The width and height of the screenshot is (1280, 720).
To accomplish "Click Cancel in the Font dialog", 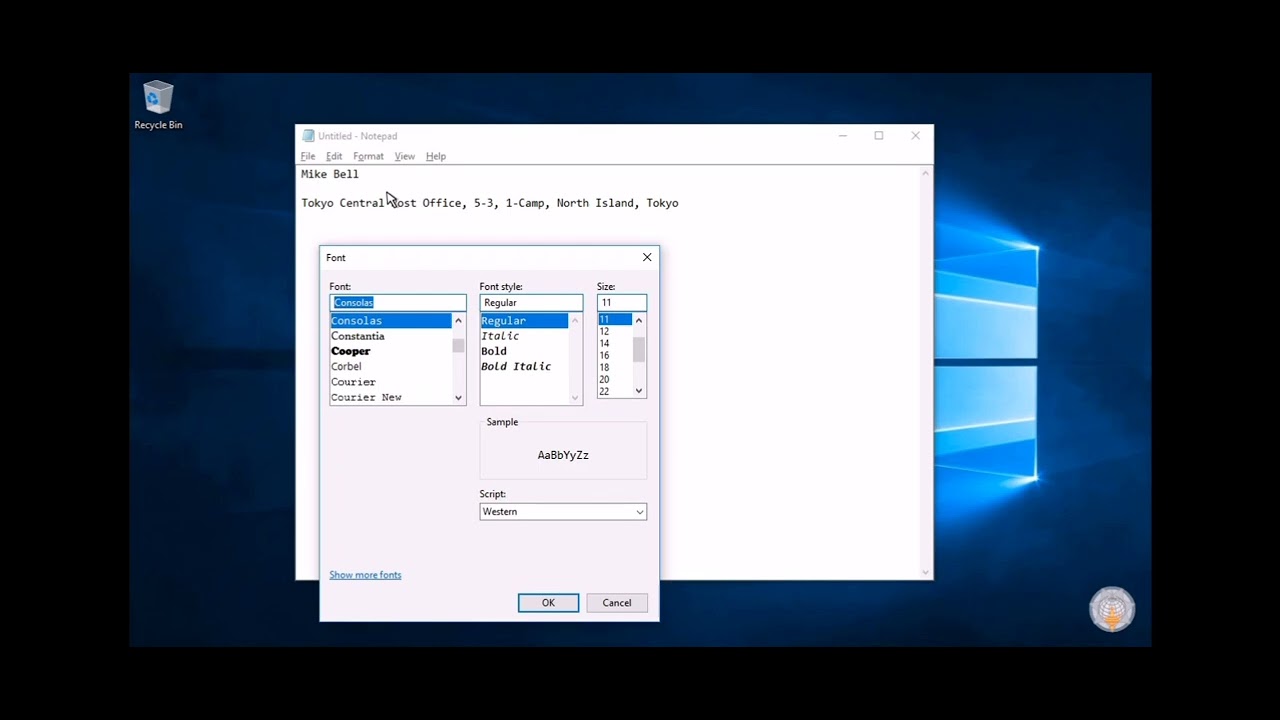I will [617, 603].
